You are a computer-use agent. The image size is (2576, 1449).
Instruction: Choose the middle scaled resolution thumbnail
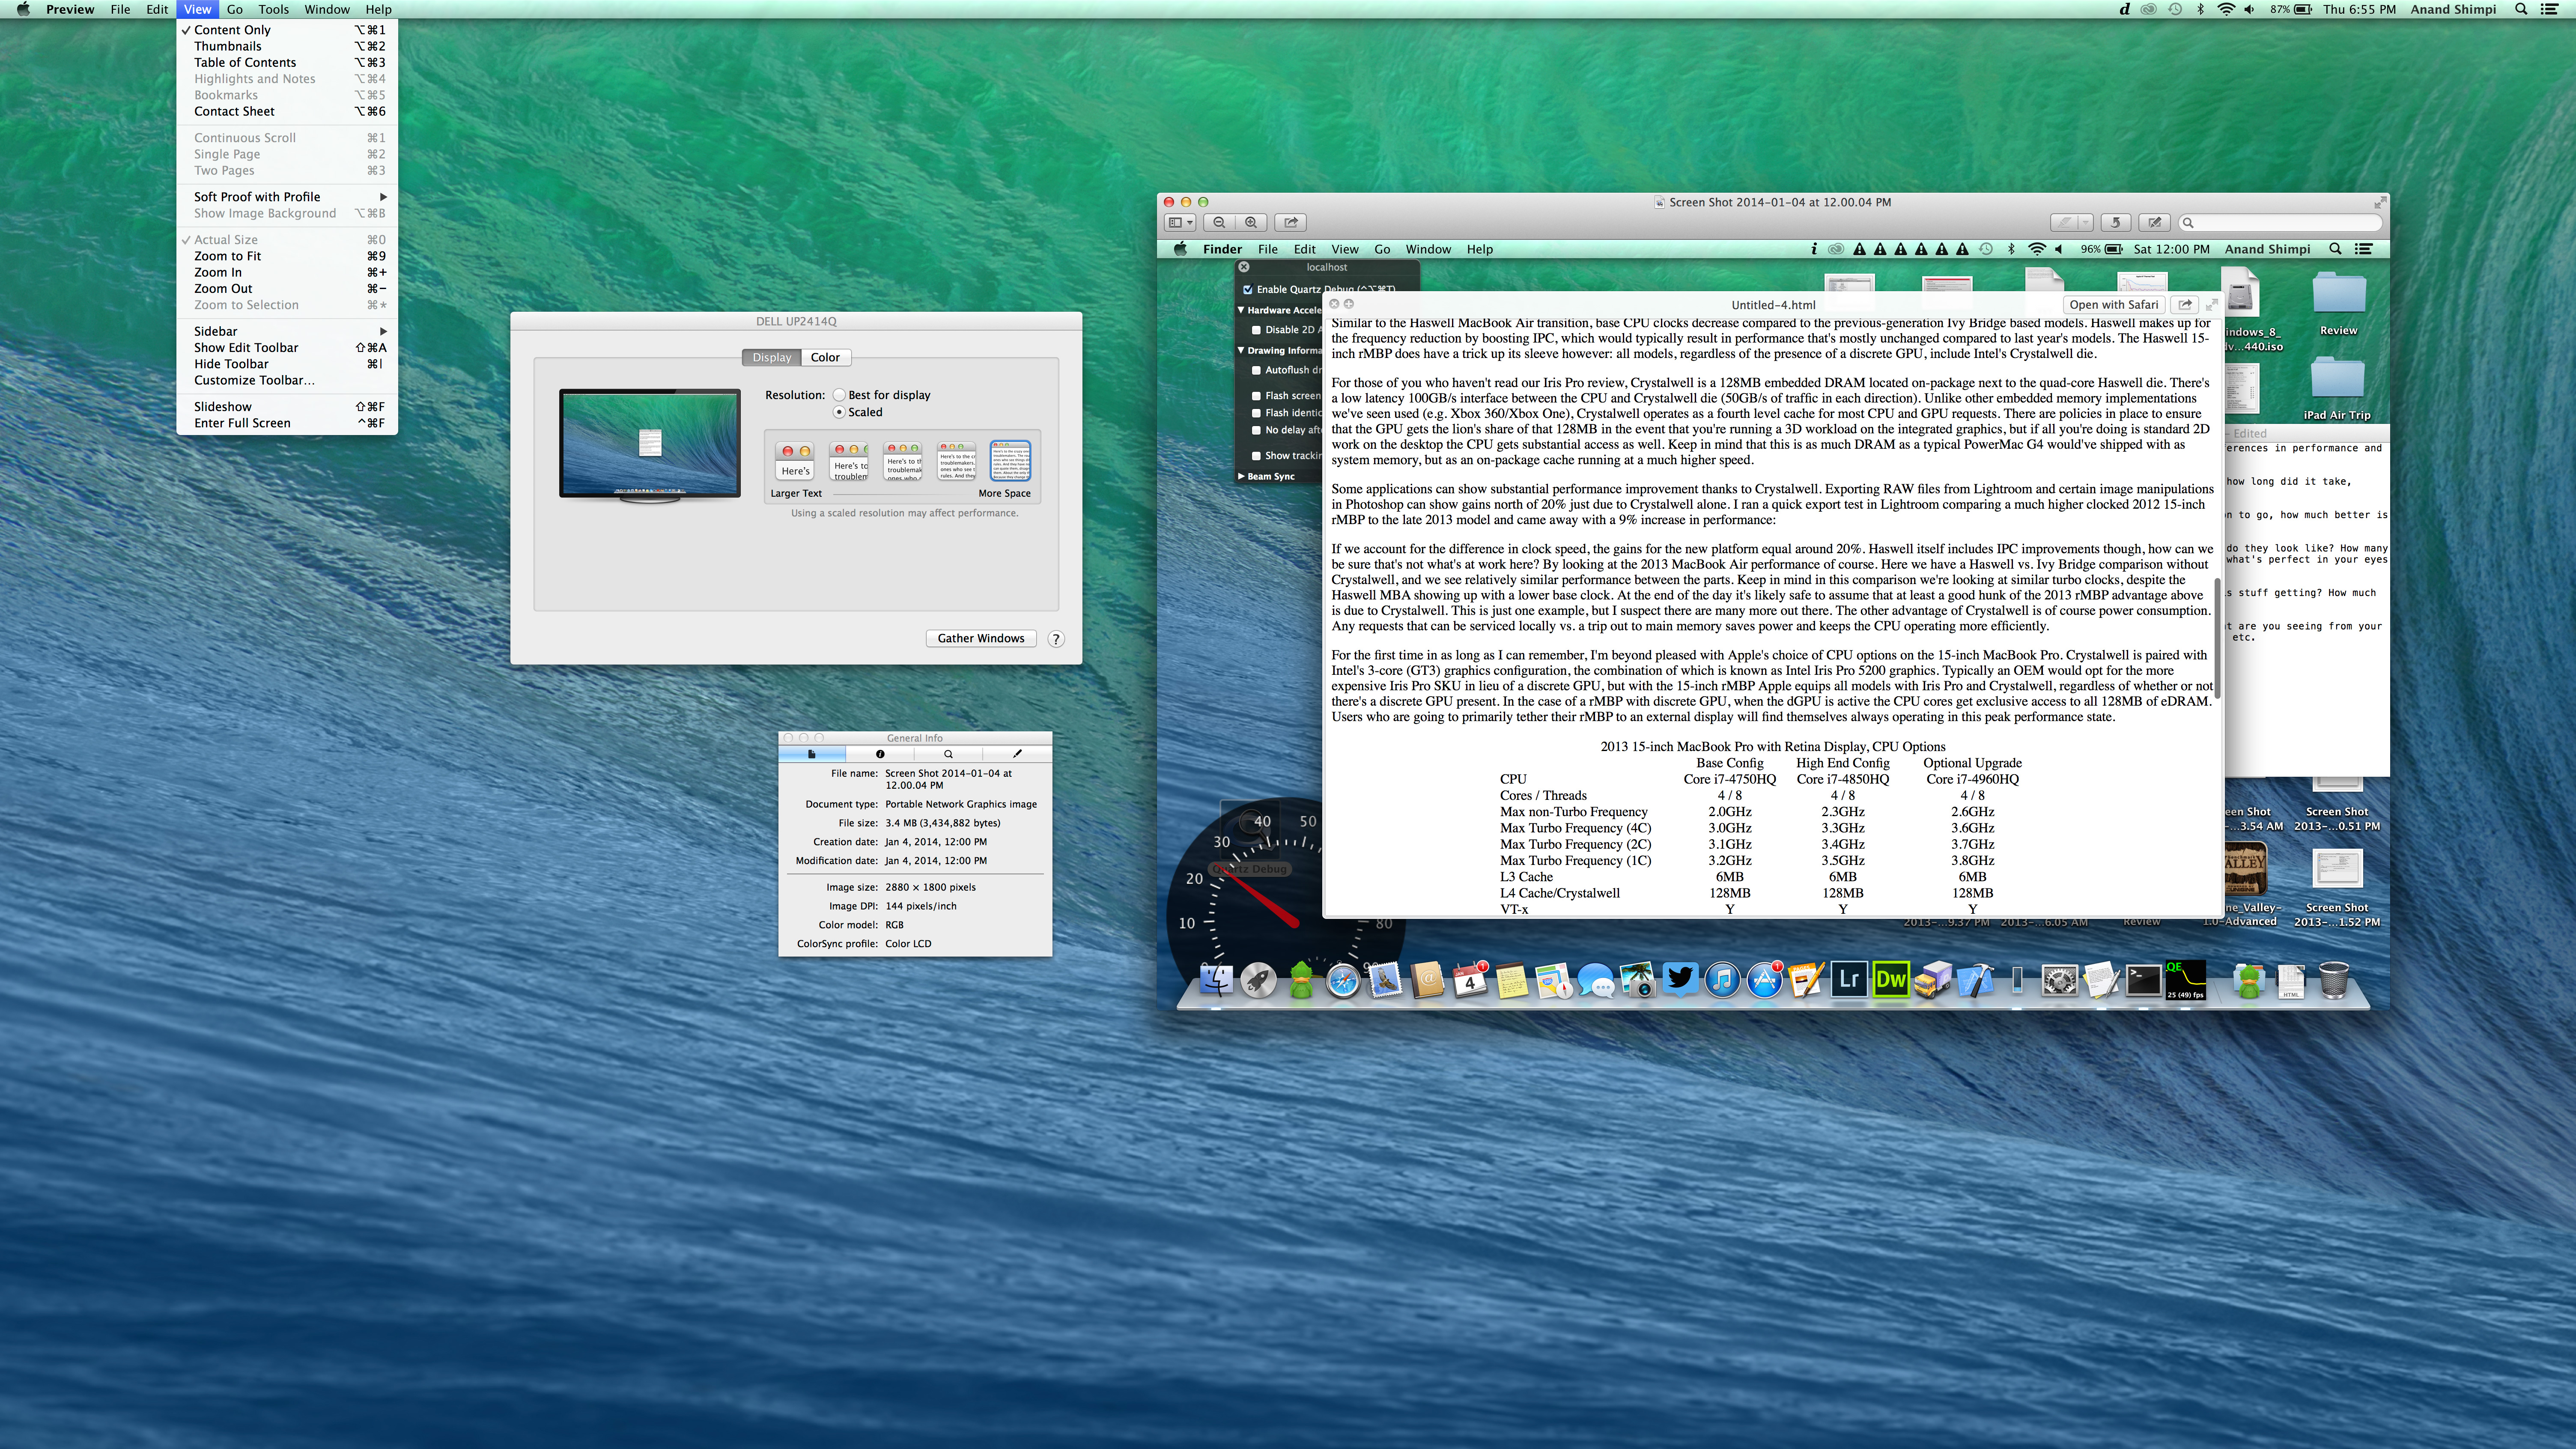coord(902,461)
